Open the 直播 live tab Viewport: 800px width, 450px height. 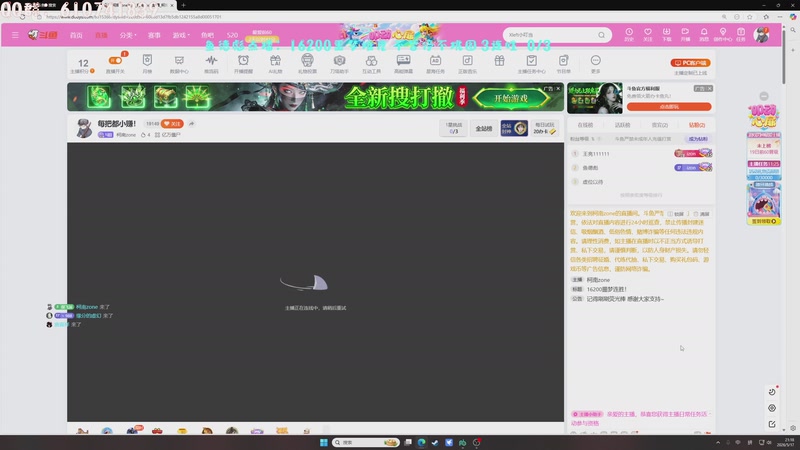pyautogui.click(x=101, y=35)
